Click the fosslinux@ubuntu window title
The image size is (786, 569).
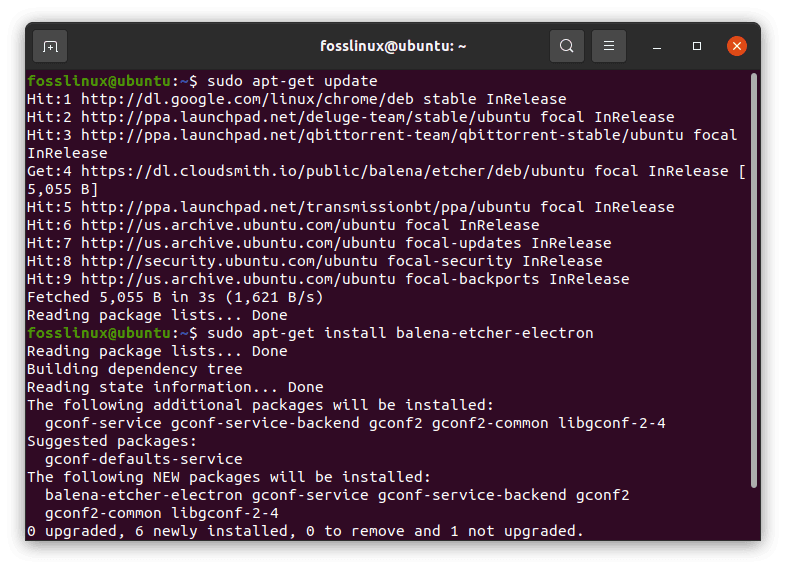coord(393,46)
